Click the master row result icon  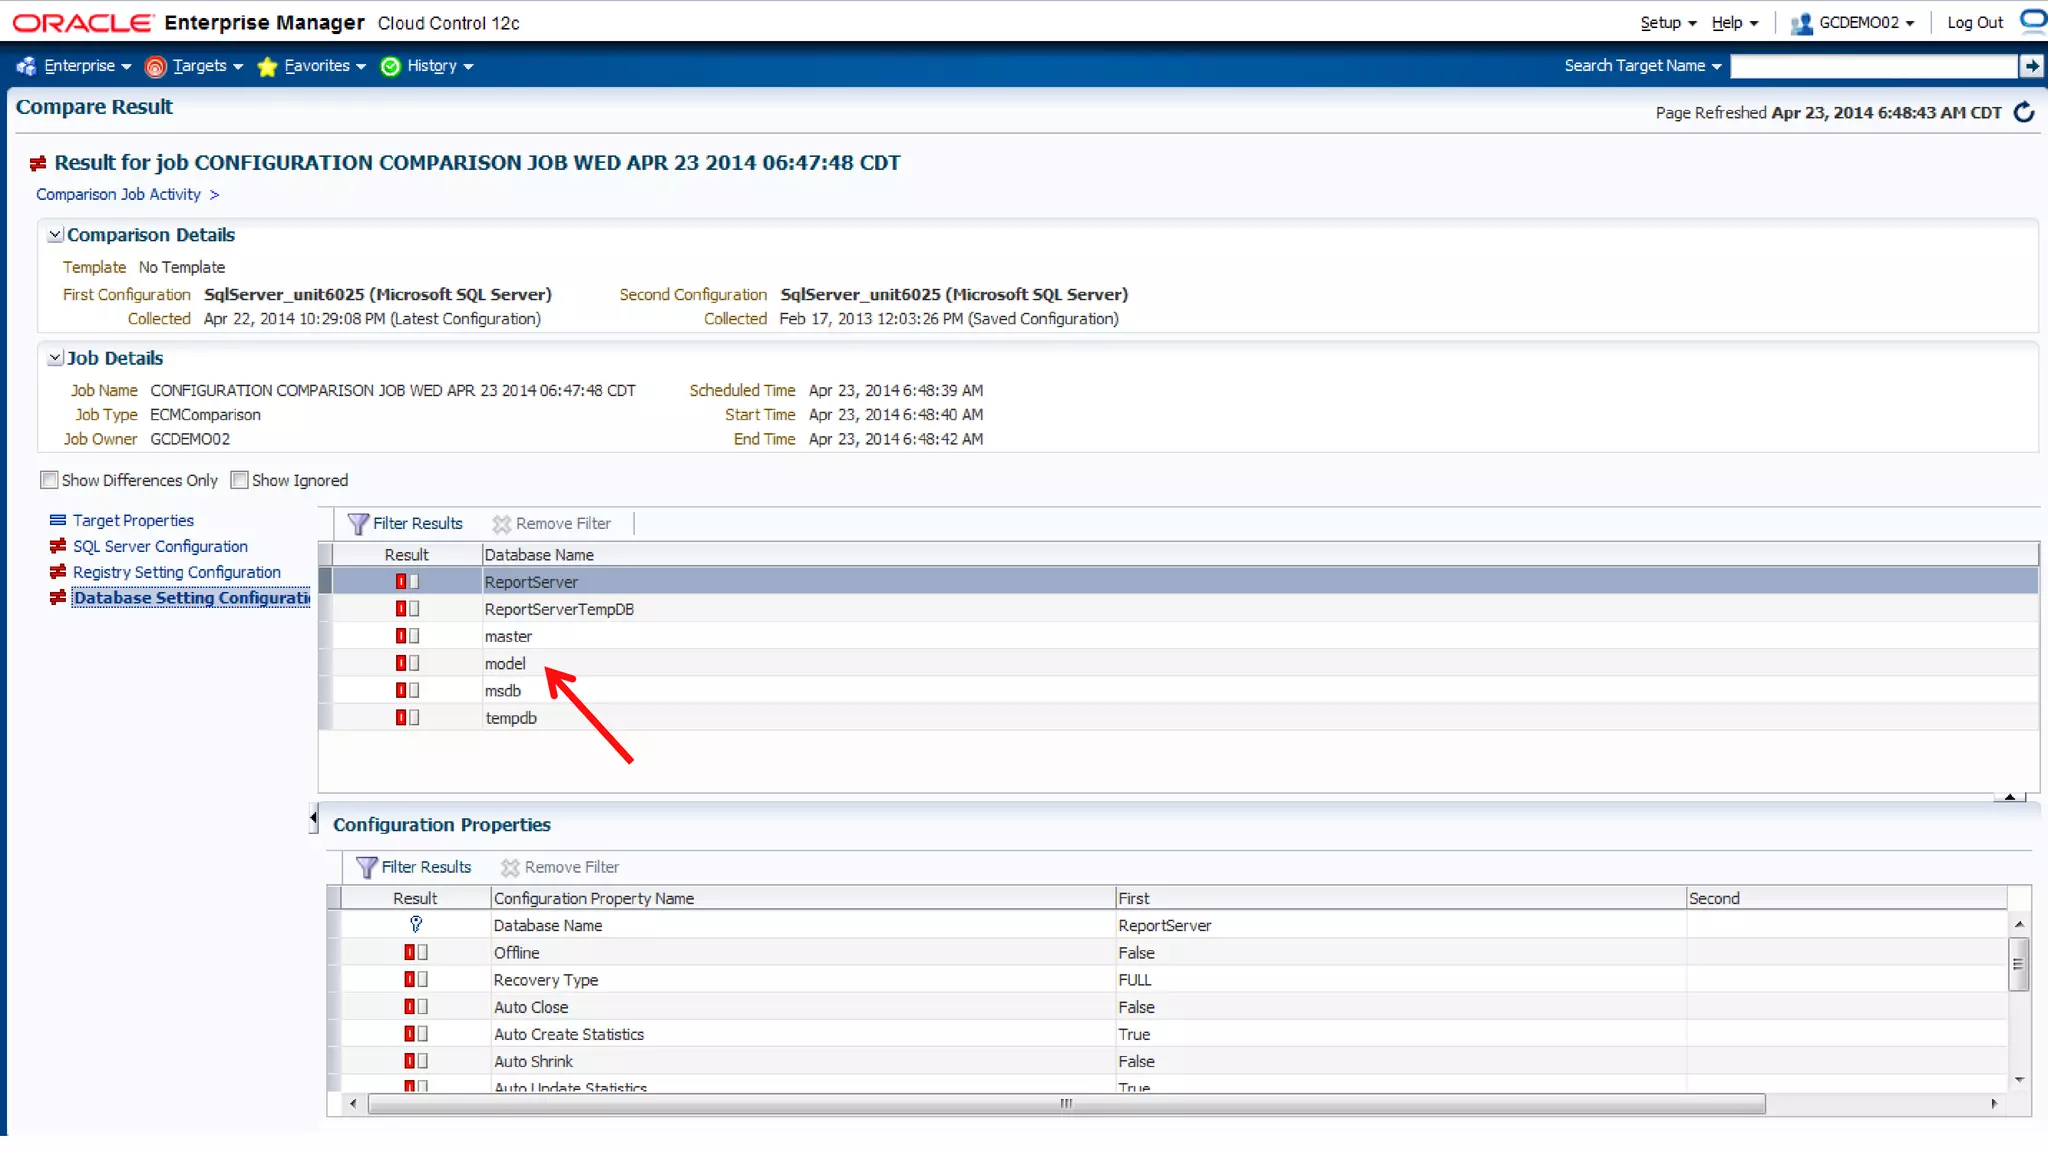coord(407,636)
